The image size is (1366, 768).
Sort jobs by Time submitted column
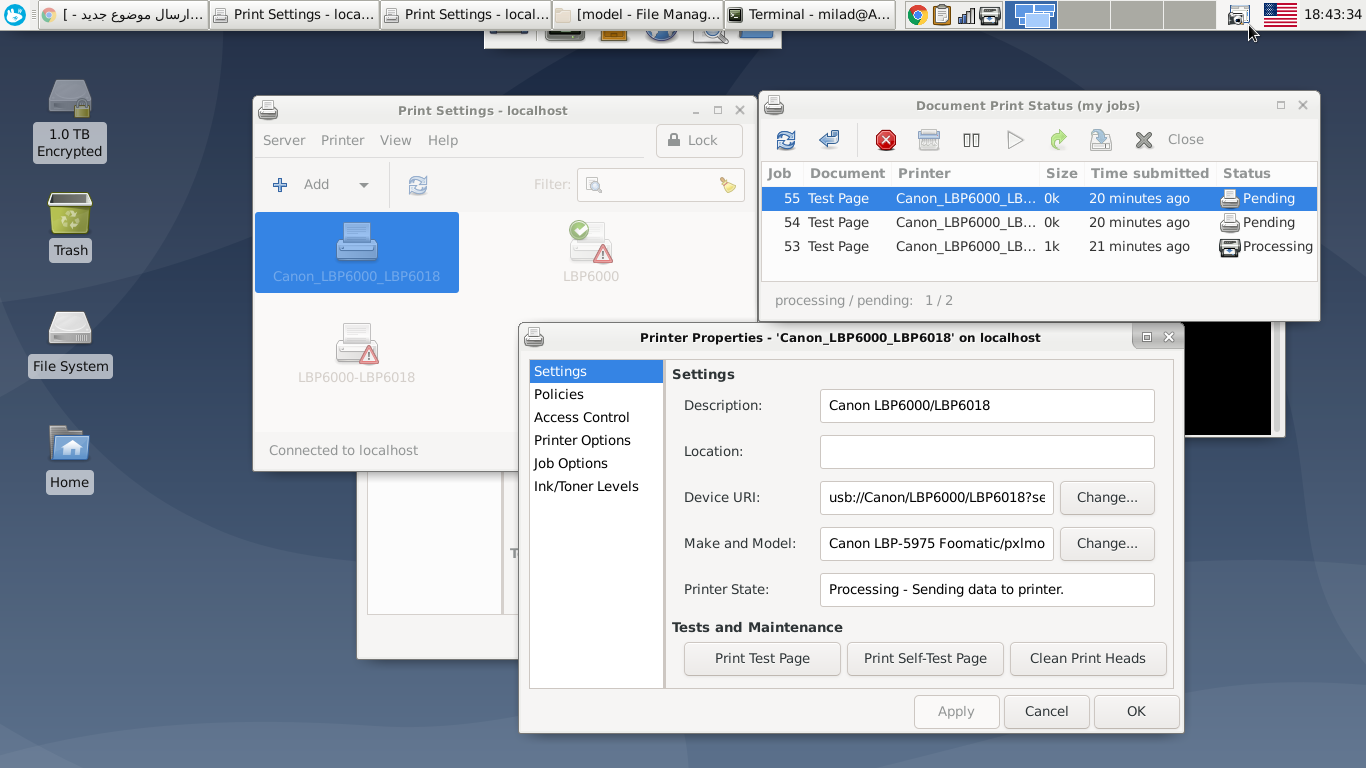tap(1149, 173)
